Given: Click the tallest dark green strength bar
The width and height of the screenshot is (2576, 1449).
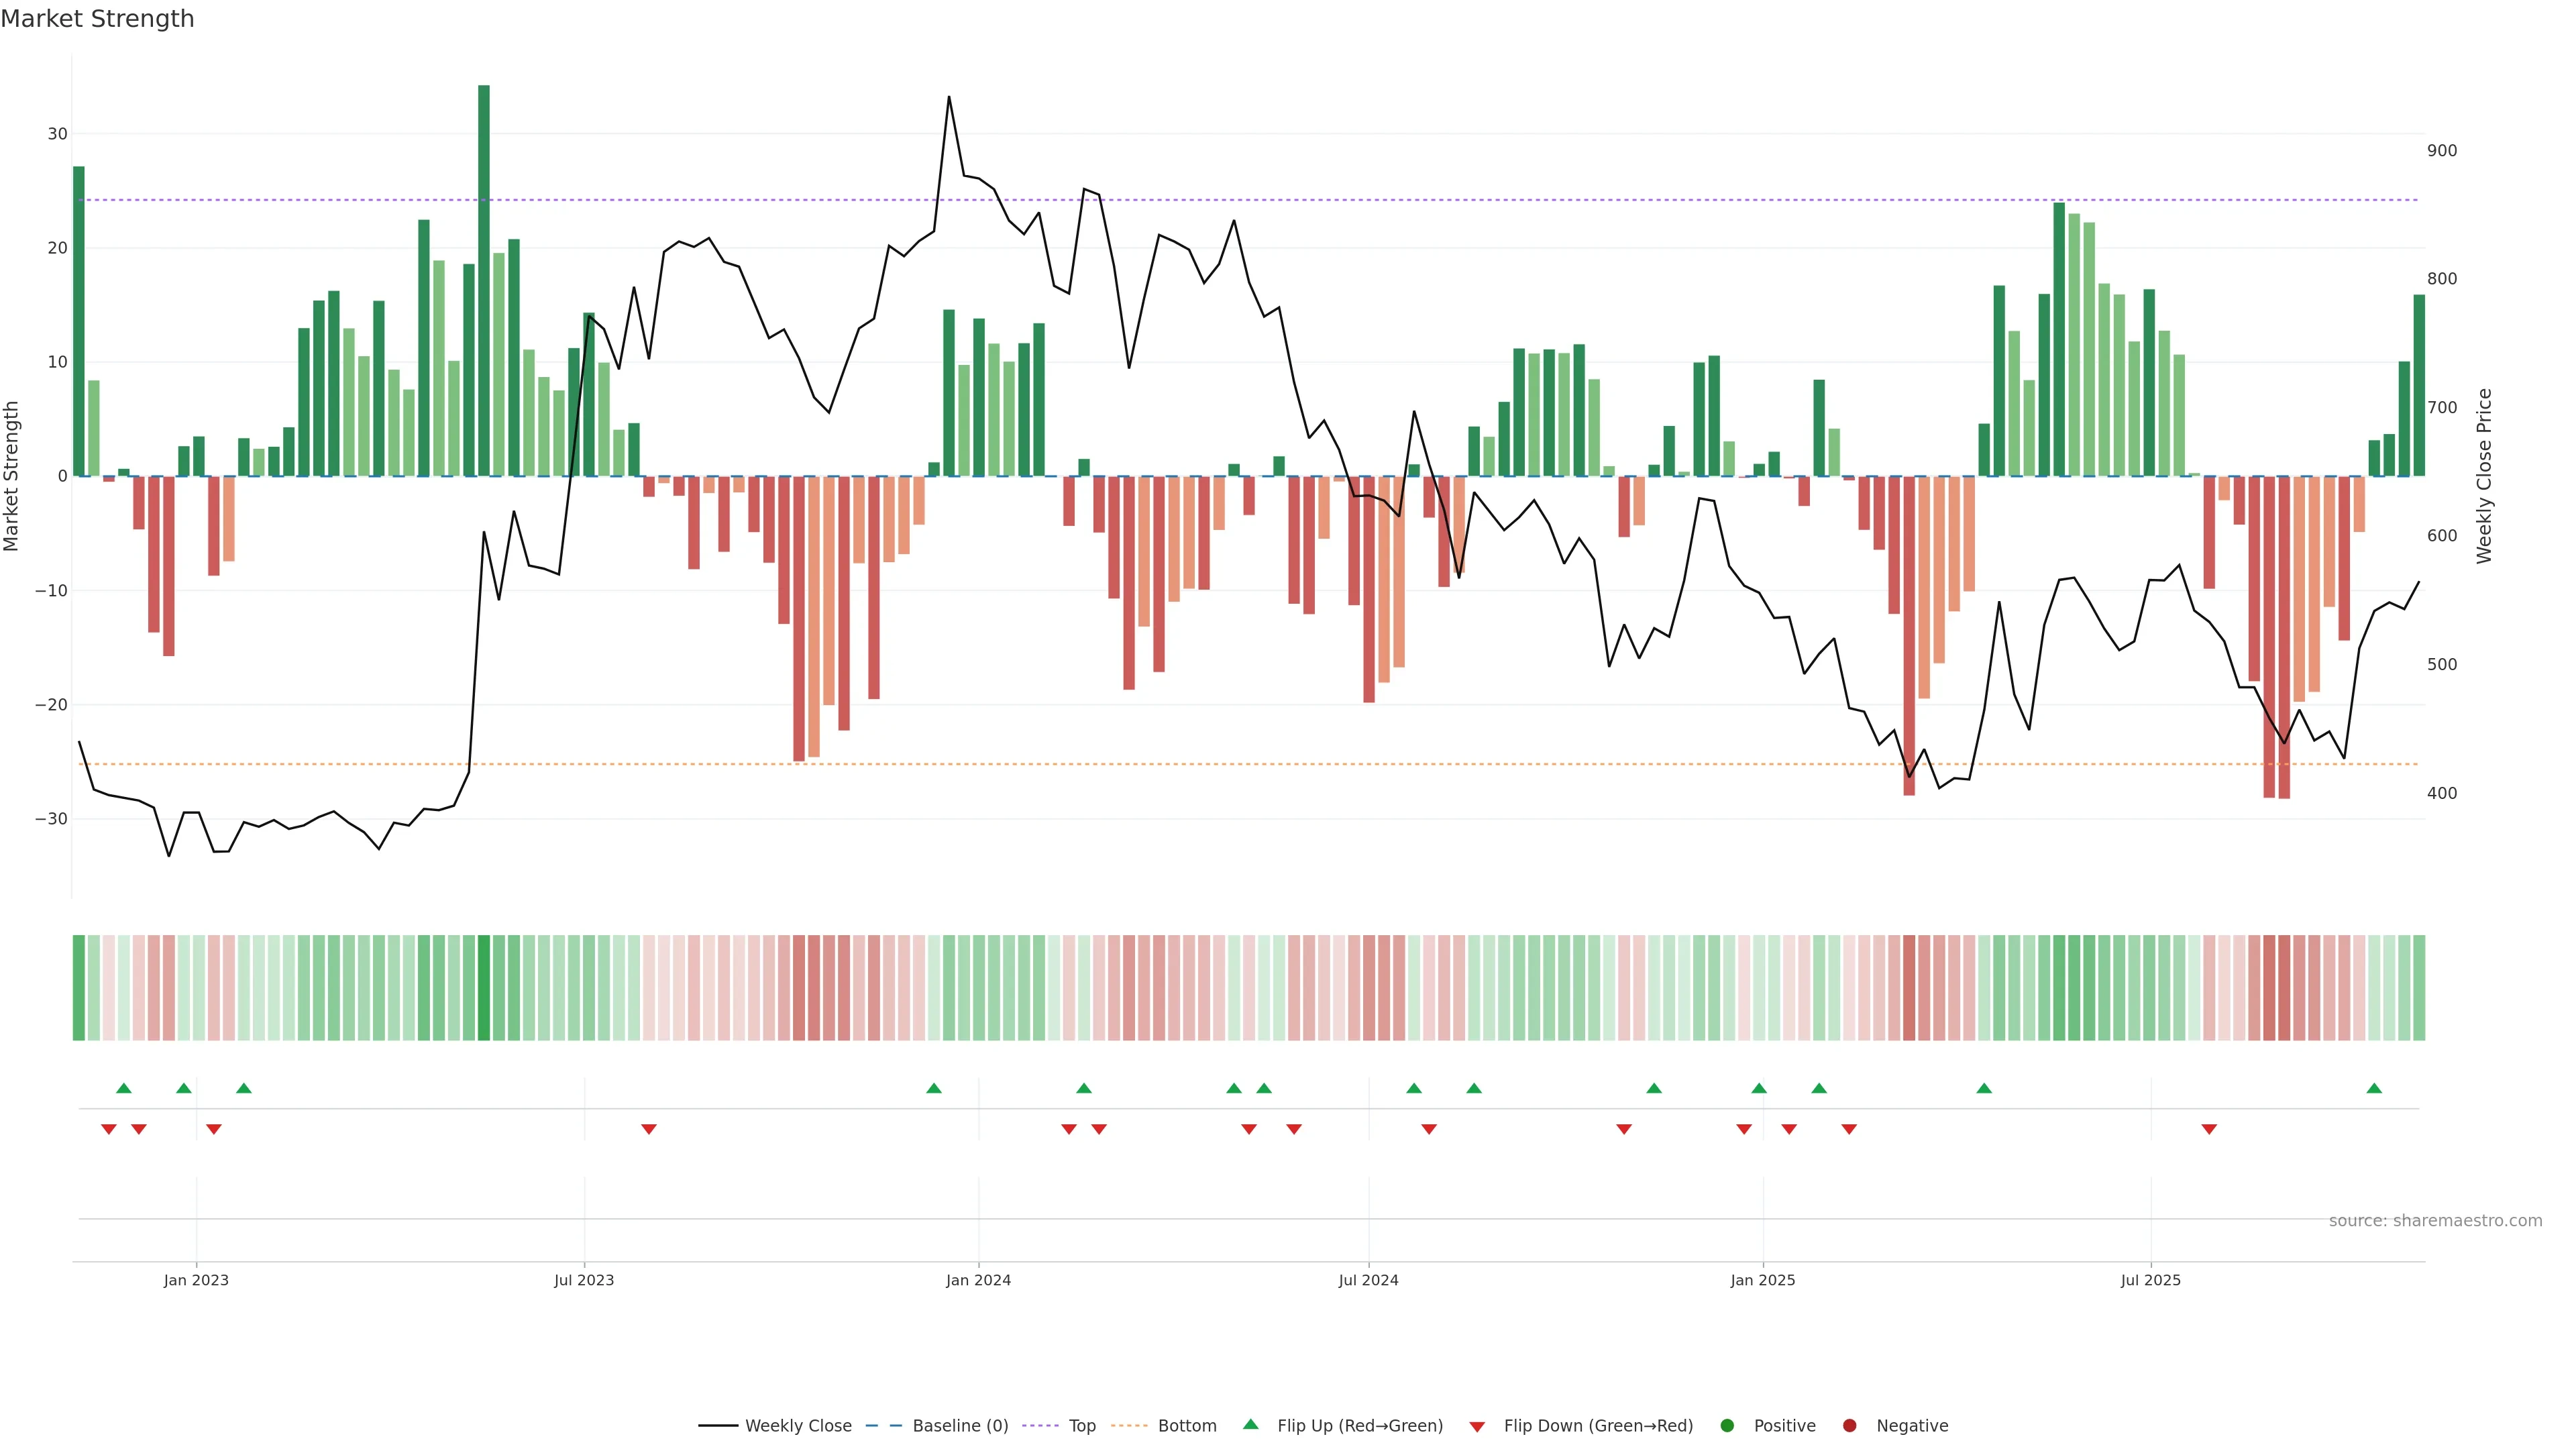Looking at the screenshot, I should (484, 280).
